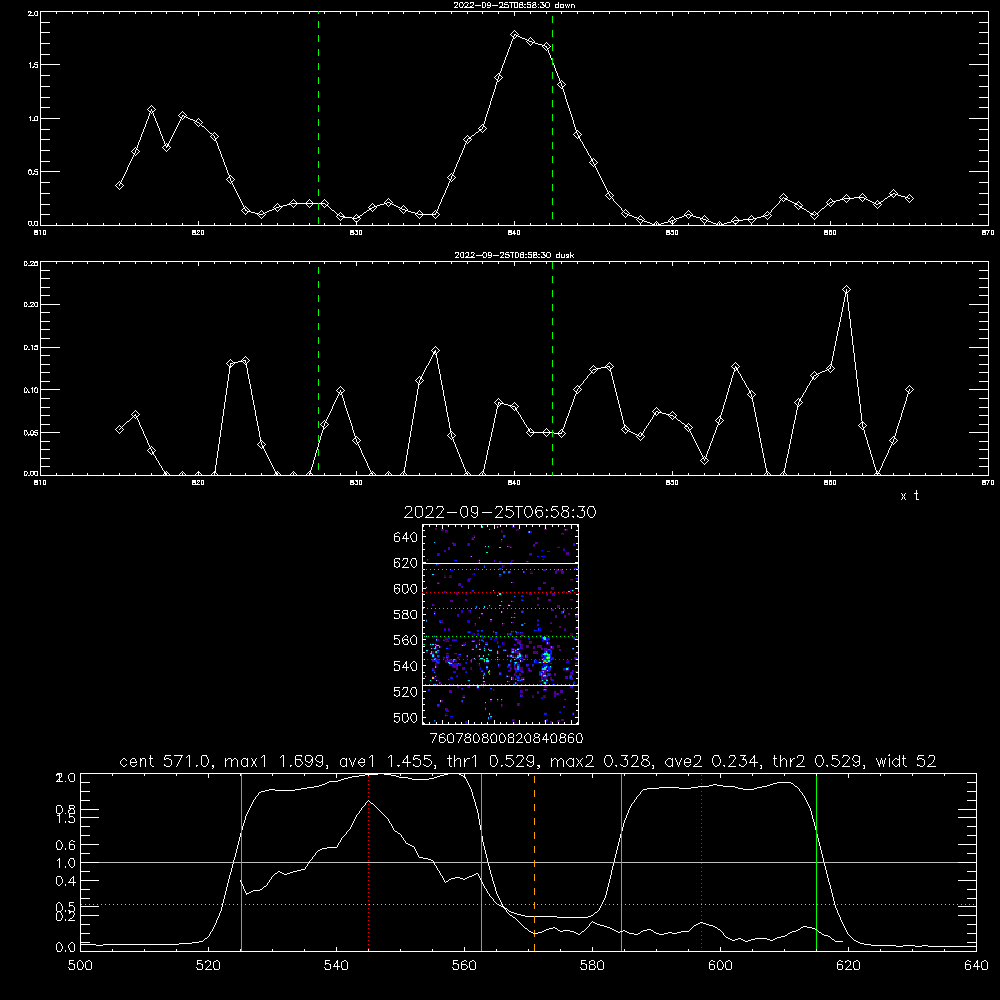Click the red dotted line near 597
Image resolution: width=1000 pixels, height=1000 pixels.
click(x=702, y=862)
